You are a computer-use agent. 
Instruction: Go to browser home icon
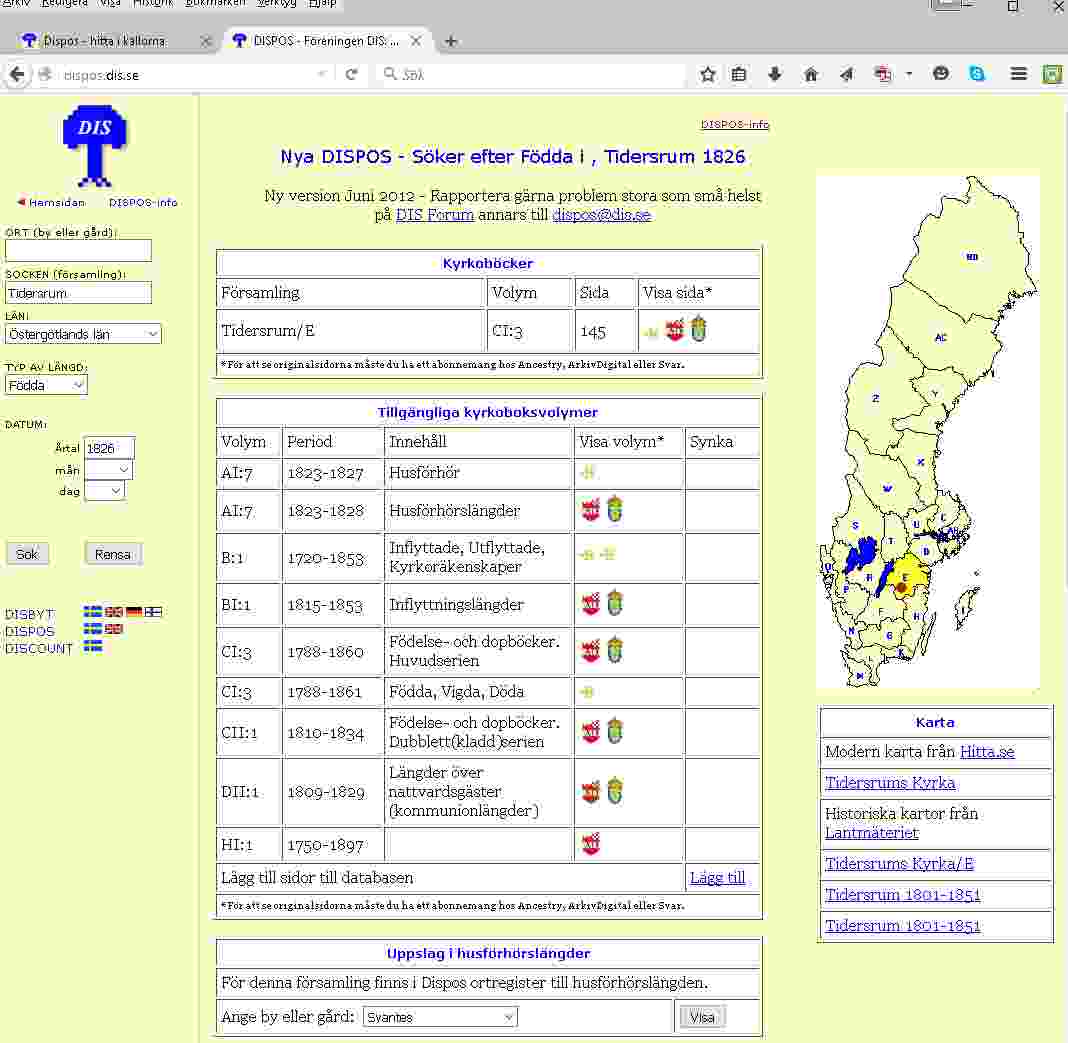tap(811, 74)
